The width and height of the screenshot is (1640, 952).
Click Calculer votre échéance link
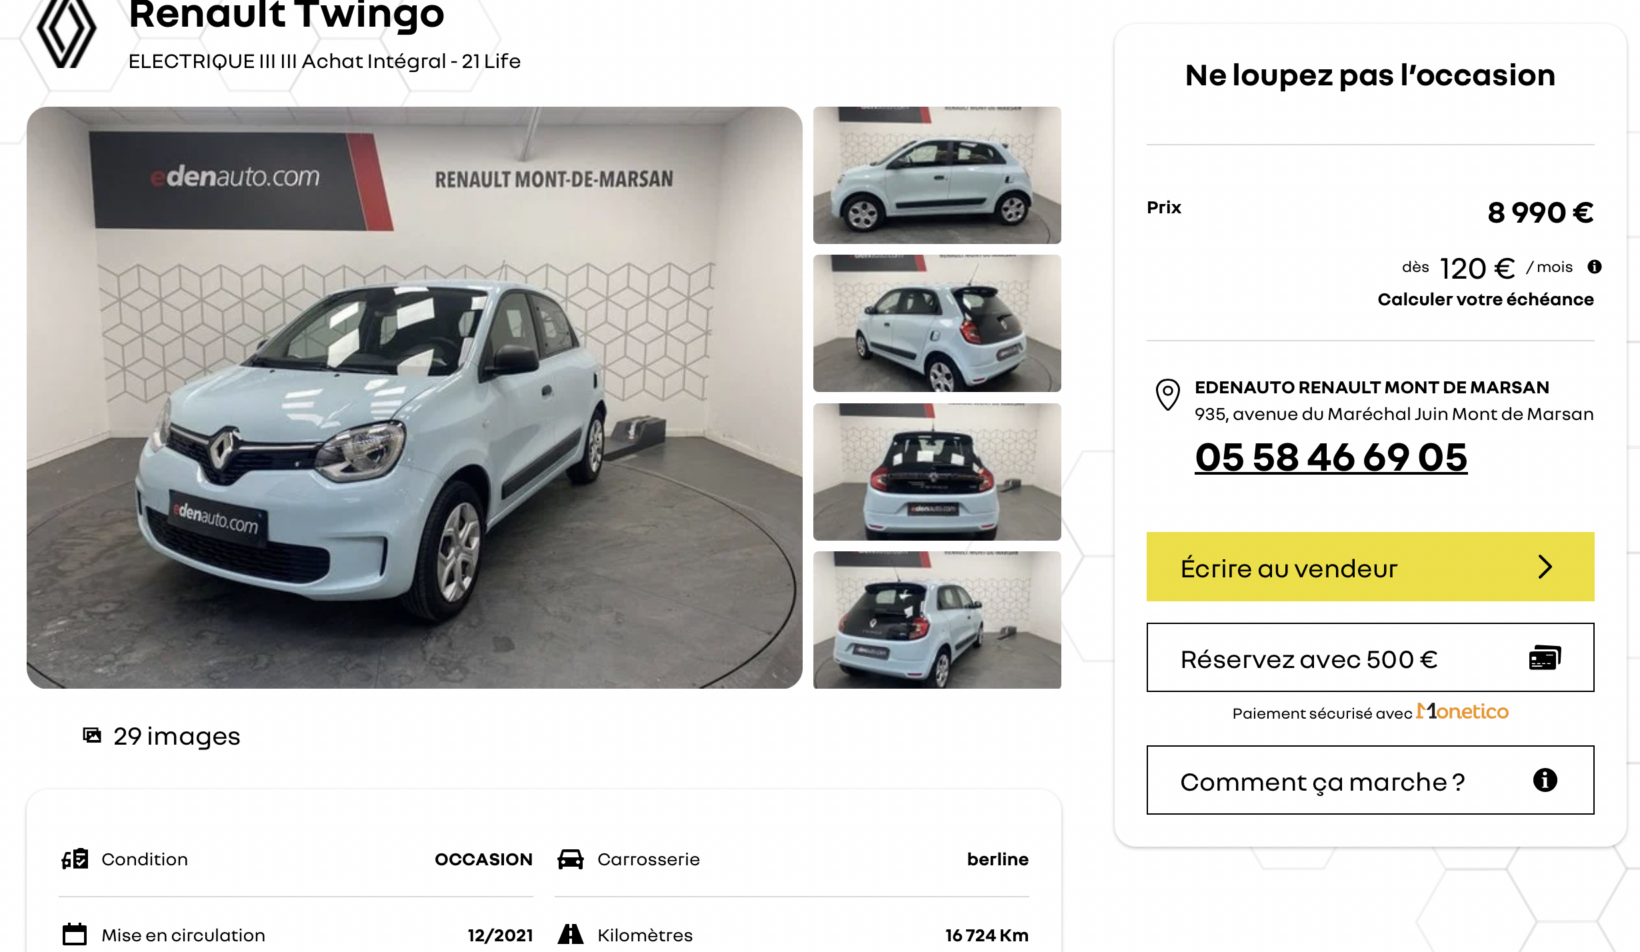(1485, 299)
